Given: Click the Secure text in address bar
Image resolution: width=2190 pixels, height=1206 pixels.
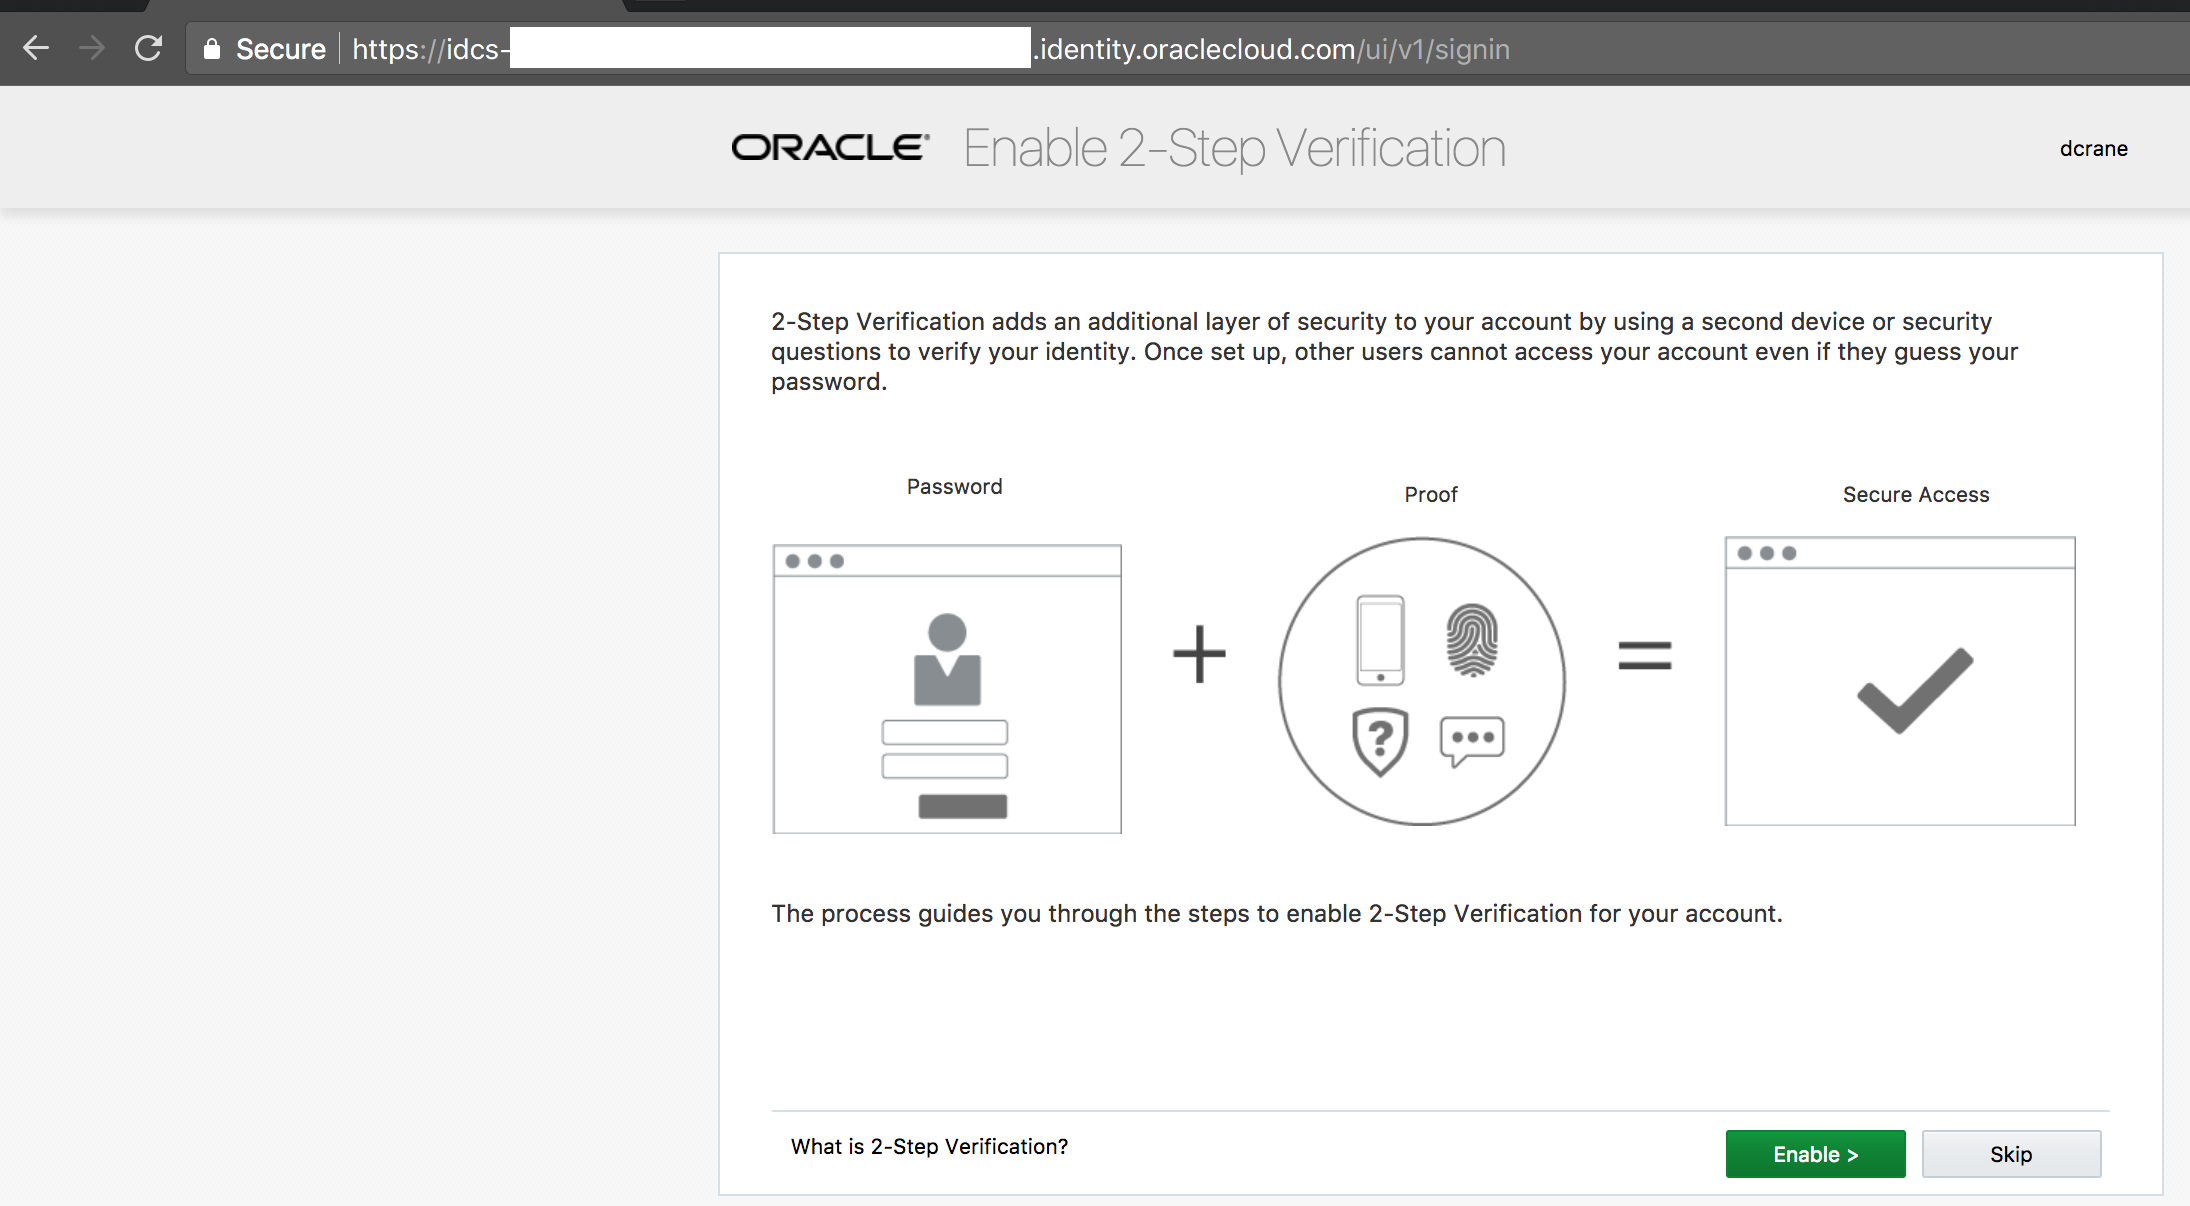Looking at the screenshot, I should (281, 49).
